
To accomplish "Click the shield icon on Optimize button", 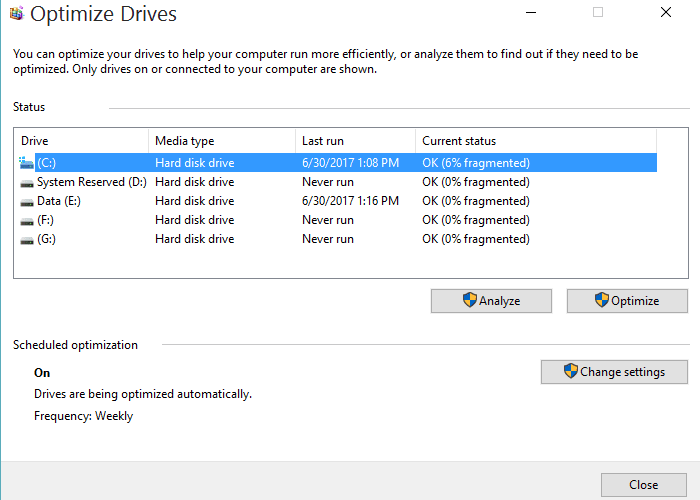I will click(x=602, y=300).
